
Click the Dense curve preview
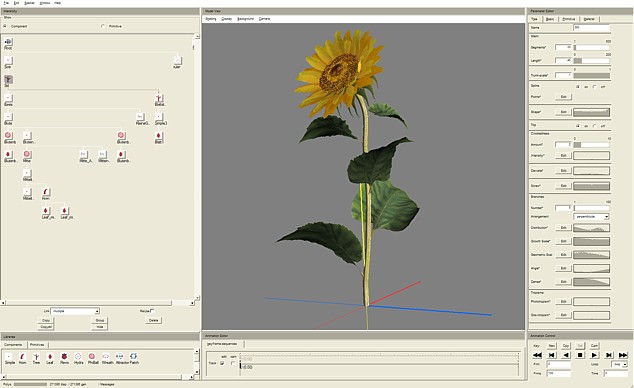[592, 282]
